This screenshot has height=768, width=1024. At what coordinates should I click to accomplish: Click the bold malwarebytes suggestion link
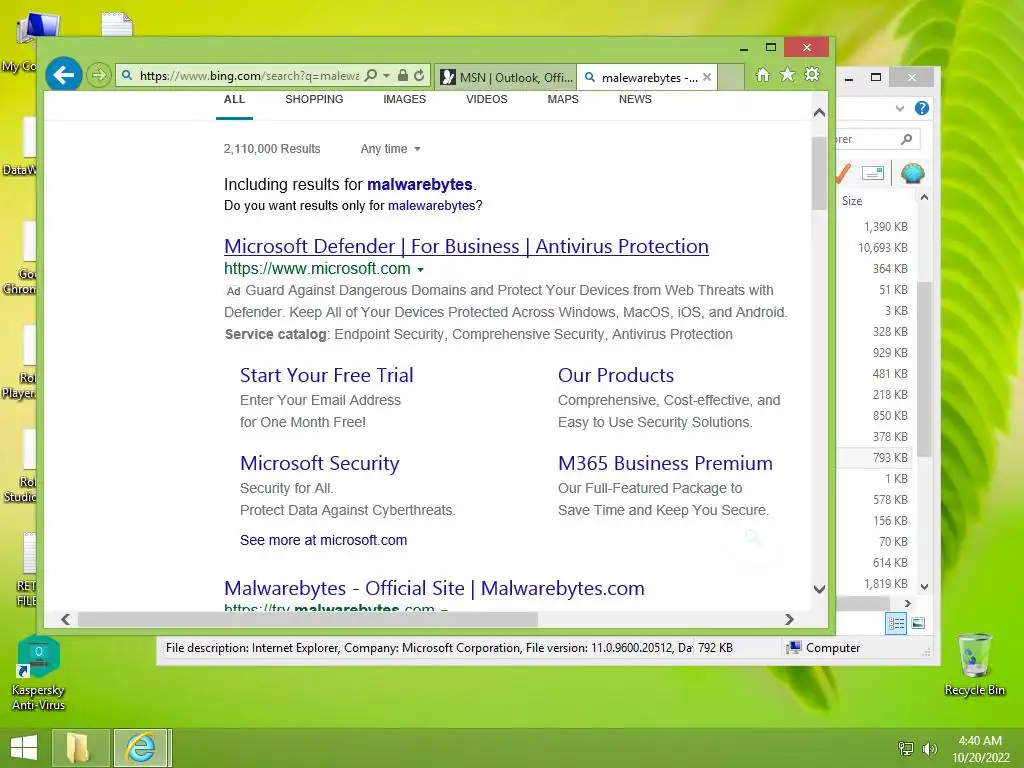419,185
